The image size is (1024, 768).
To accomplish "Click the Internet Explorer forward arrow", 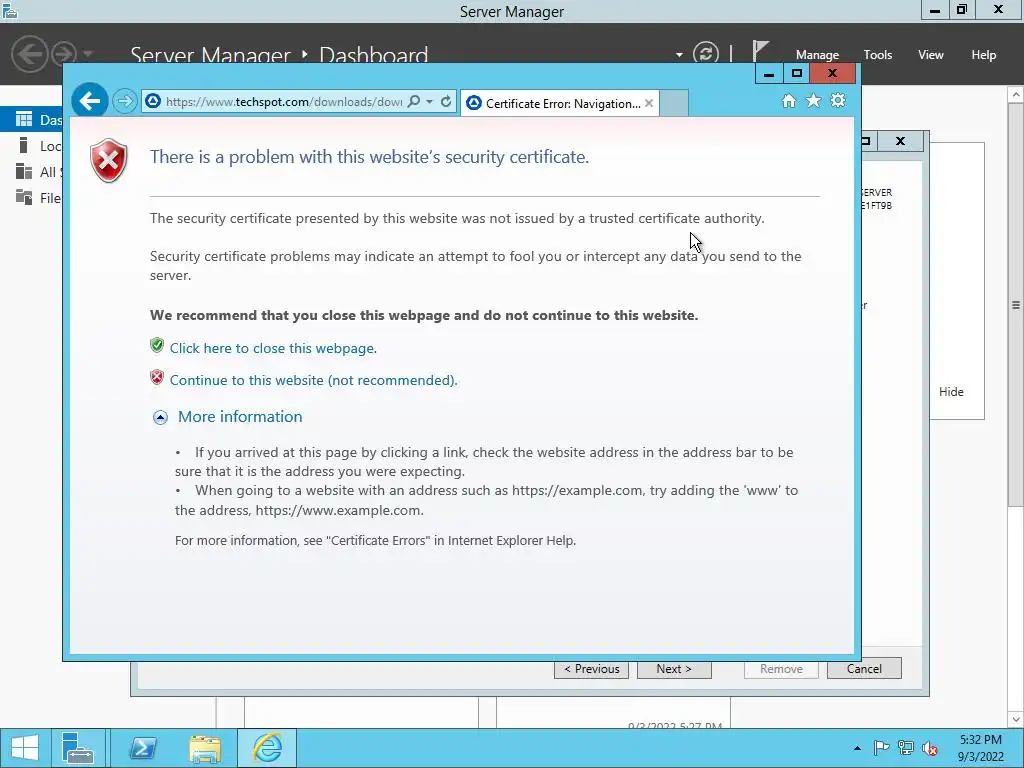I will (124, 101).
